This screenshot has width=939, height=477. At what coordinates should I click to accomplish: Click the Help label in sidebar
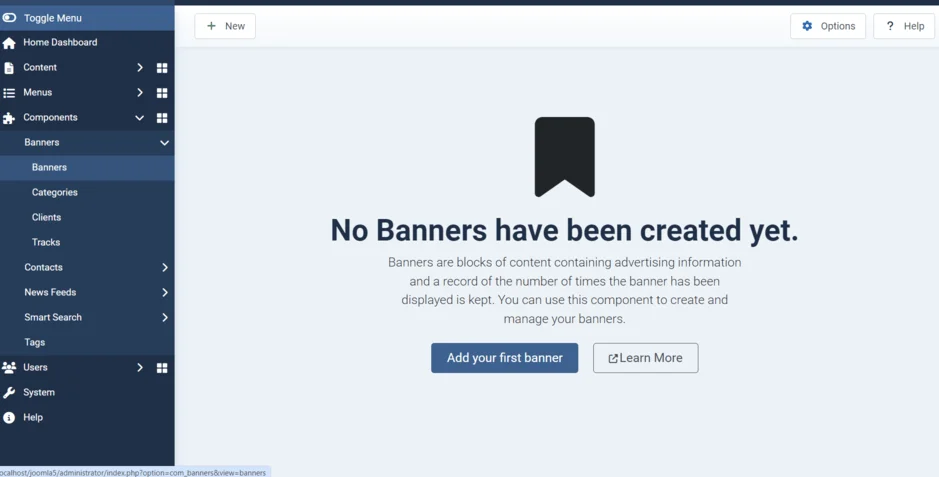pos(33,418)
